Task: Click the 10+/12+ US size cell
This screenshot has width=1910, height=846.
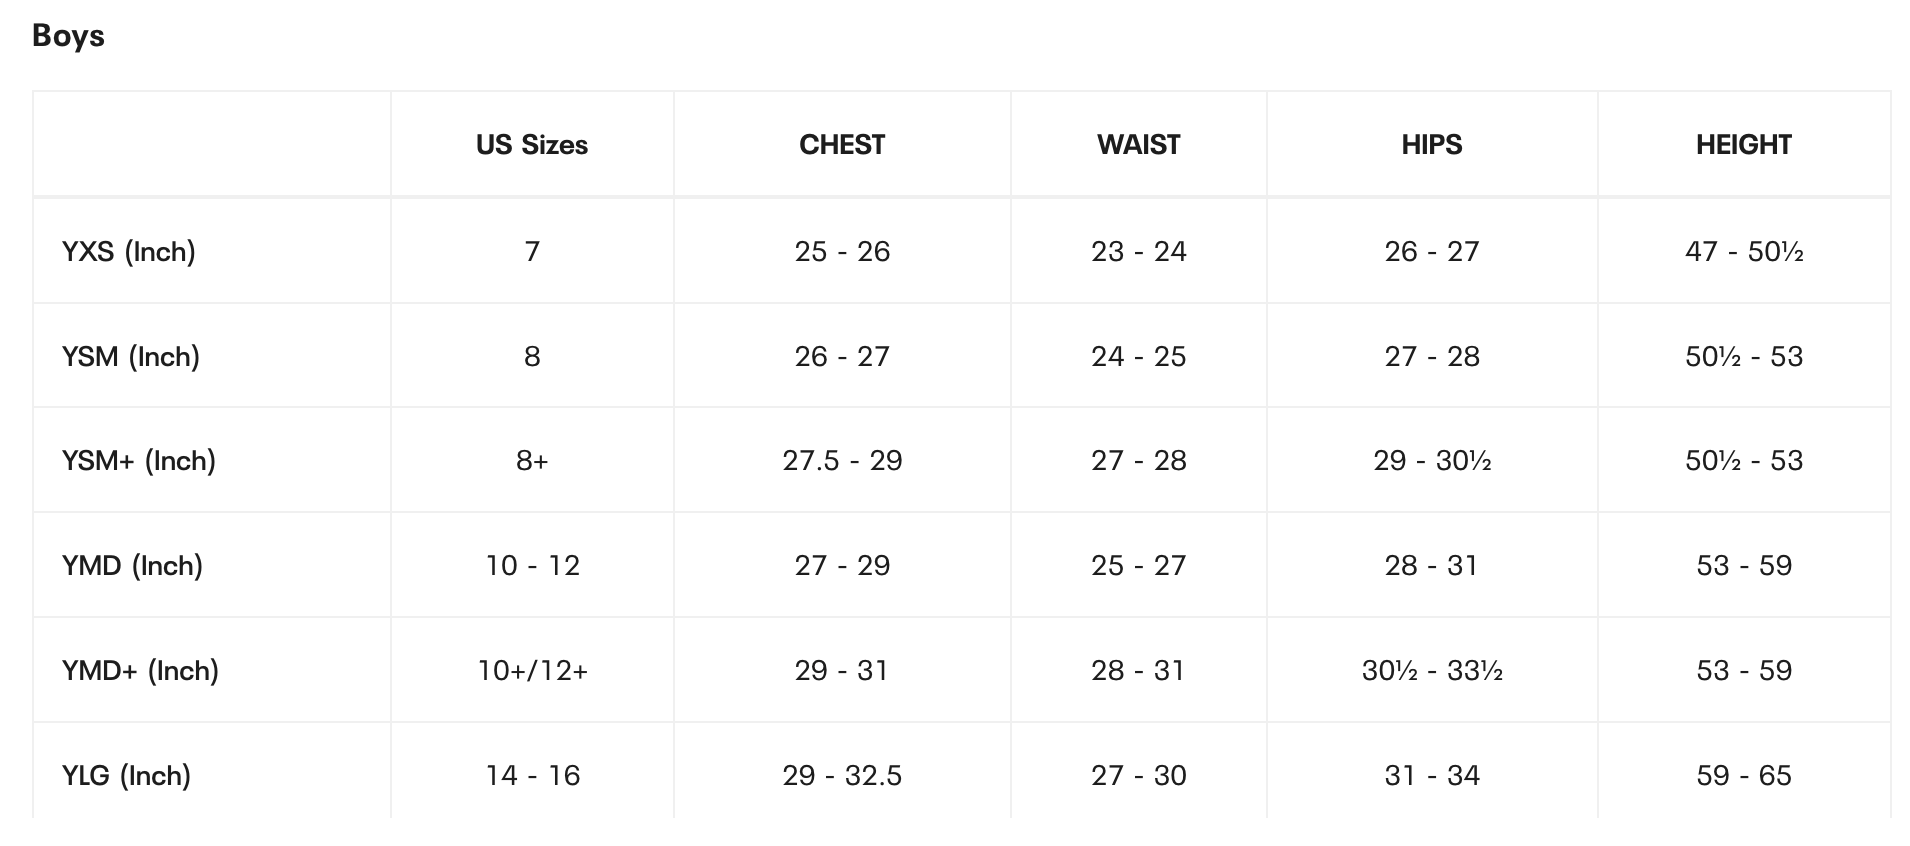Action: click(532, 670)
